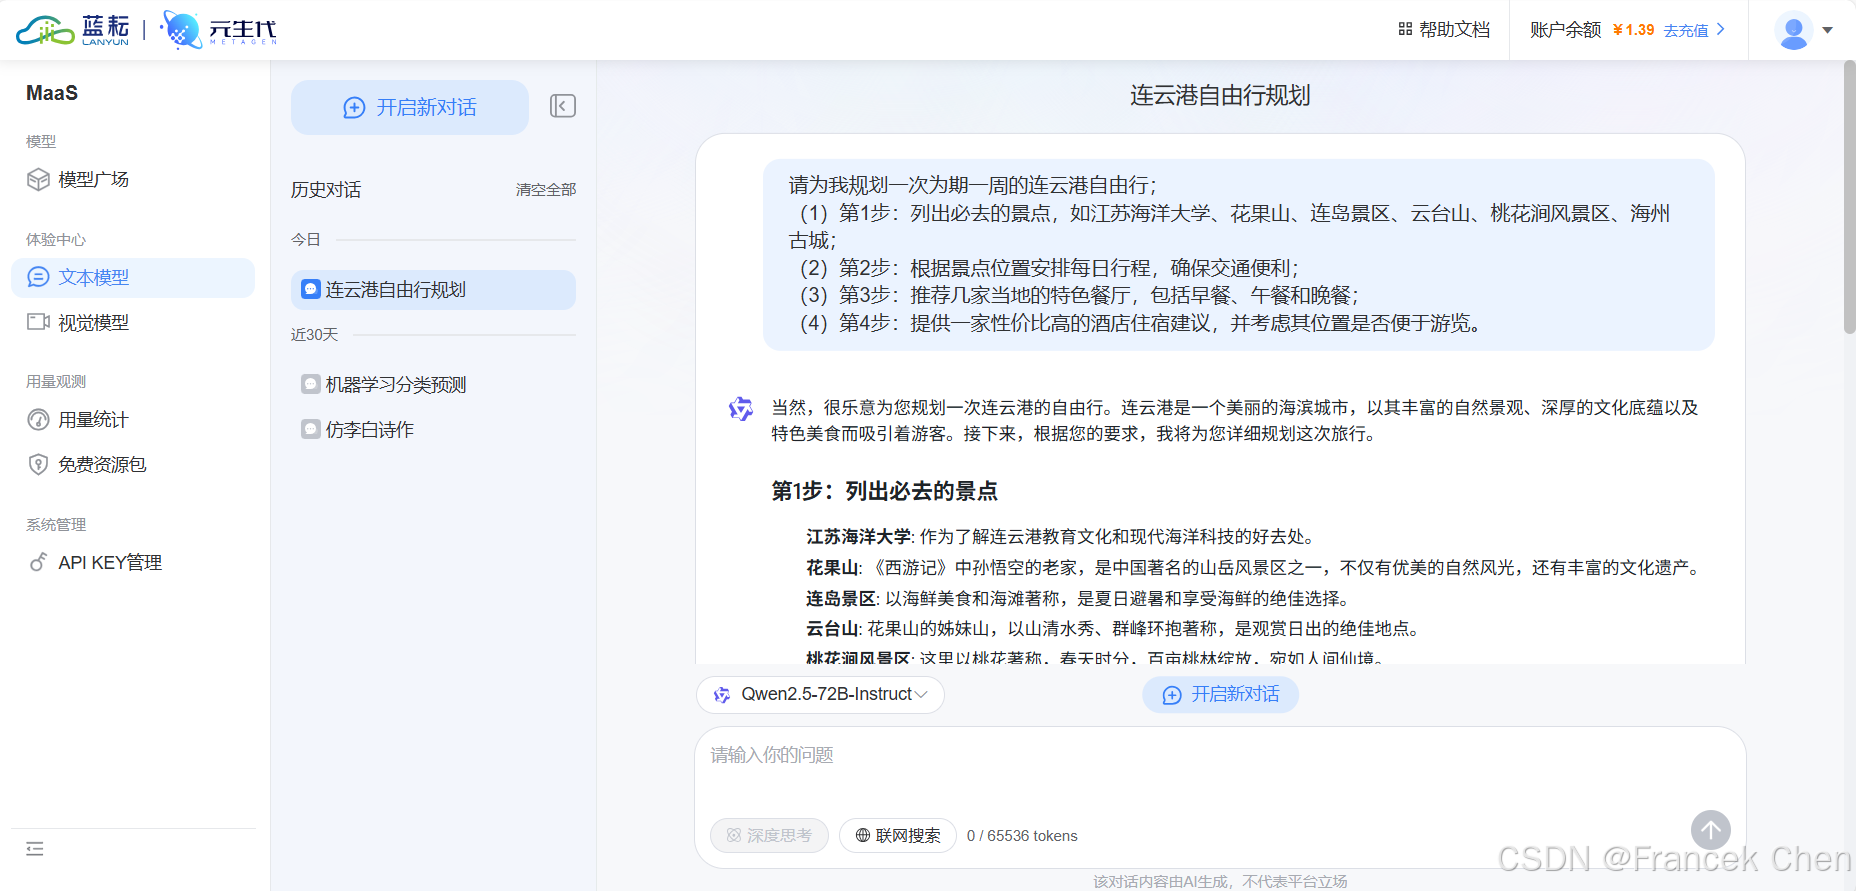Click the top 开启新对话 button
Screen dimensions: 1856x891
click(410, 107)
